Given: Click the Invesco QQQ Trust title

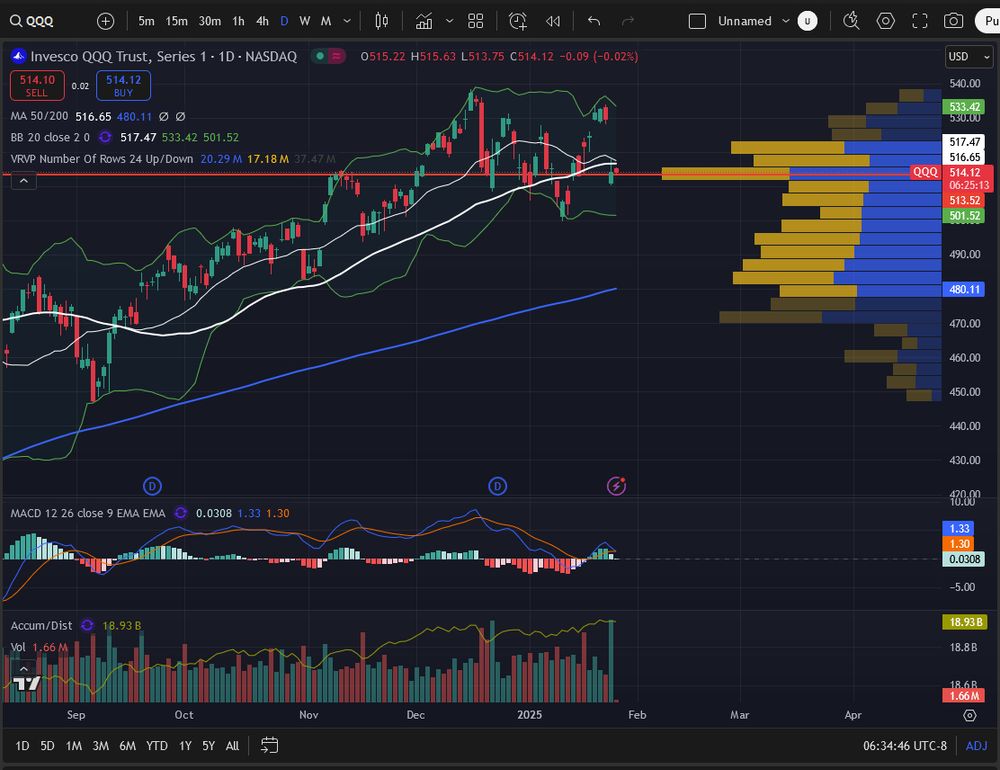Looking at the screenshot, I should coord(163,56).
